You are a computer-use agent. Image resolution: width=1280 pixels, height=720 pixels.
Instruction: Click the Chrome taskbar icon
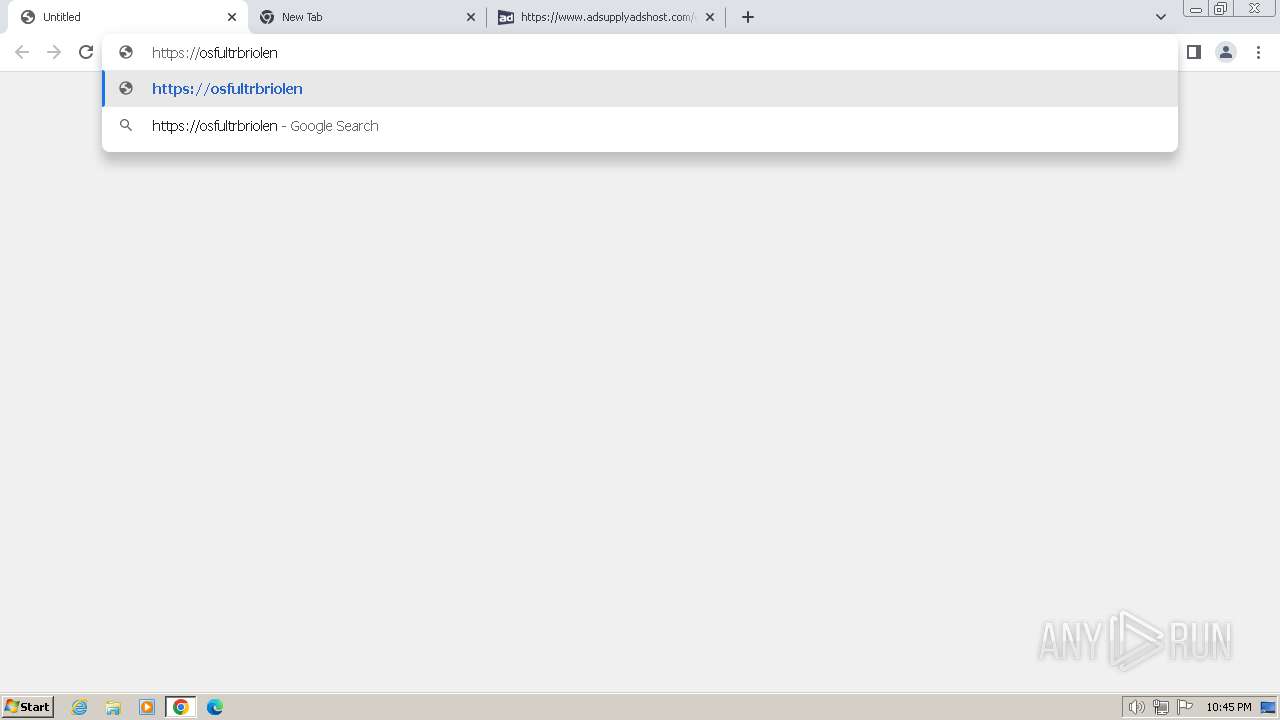click(x=181, y=707)
